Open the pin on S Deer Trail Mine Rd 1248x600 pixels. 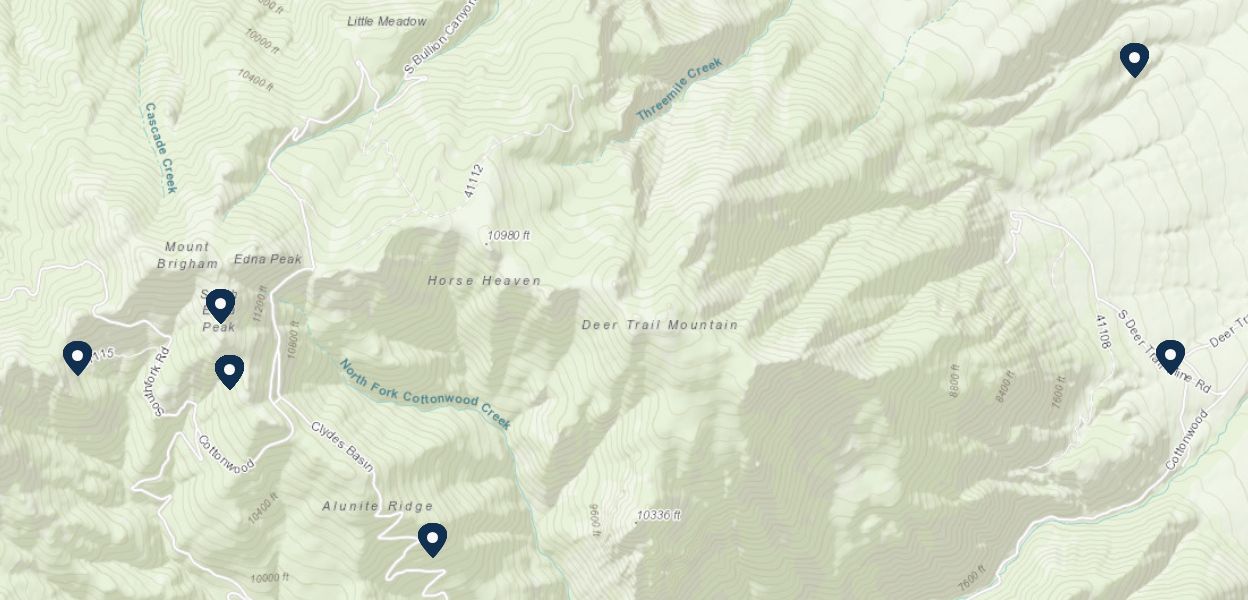1170,357
